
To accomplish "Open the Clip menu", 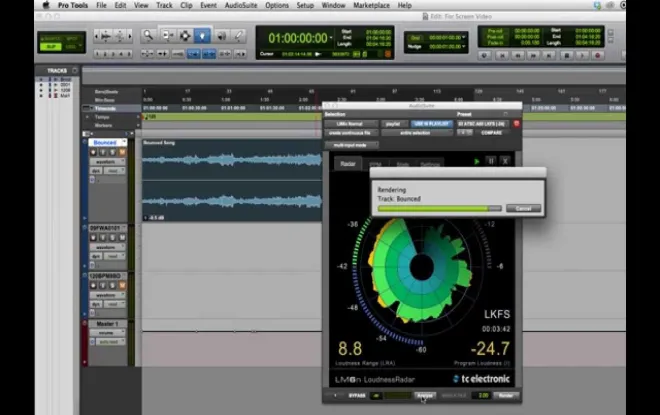I will [x=186, y=5].
